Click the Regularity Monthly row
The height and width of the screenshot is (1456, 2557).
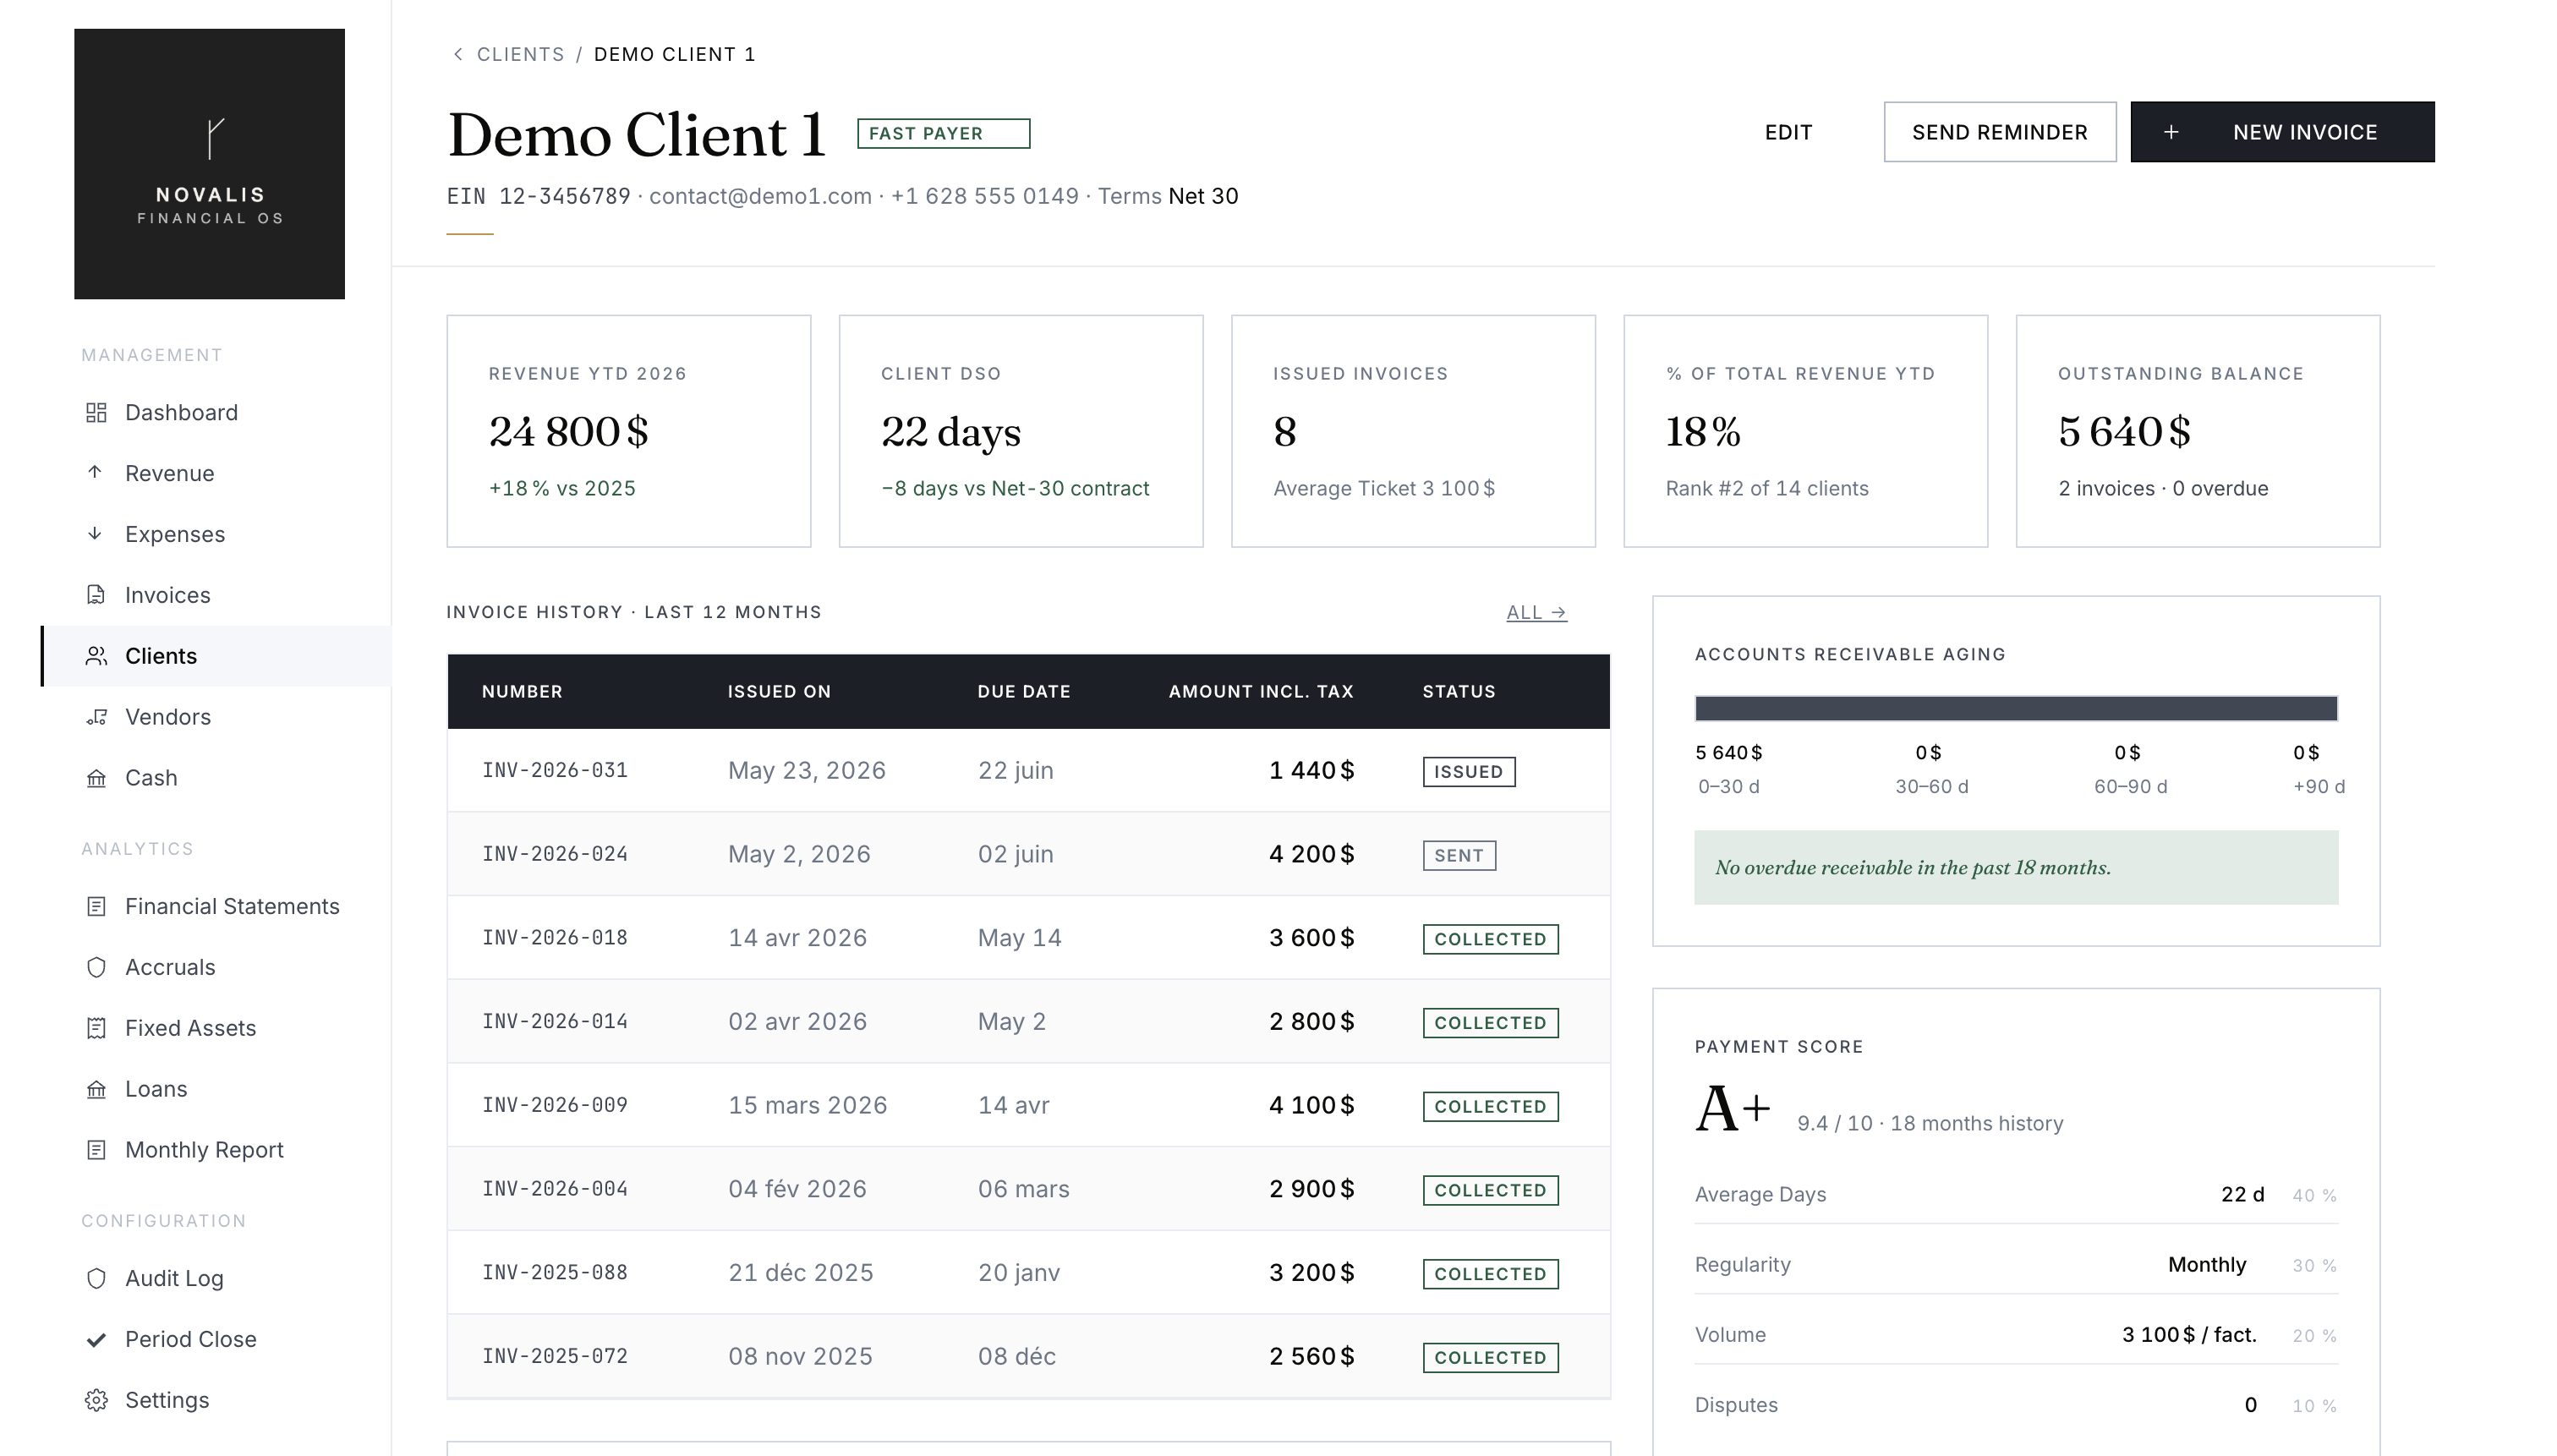[2015, 1264]
